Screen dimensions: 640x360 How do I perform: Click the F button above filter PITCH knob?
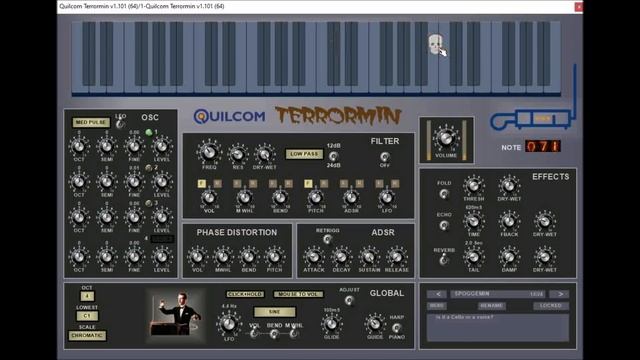308,184
